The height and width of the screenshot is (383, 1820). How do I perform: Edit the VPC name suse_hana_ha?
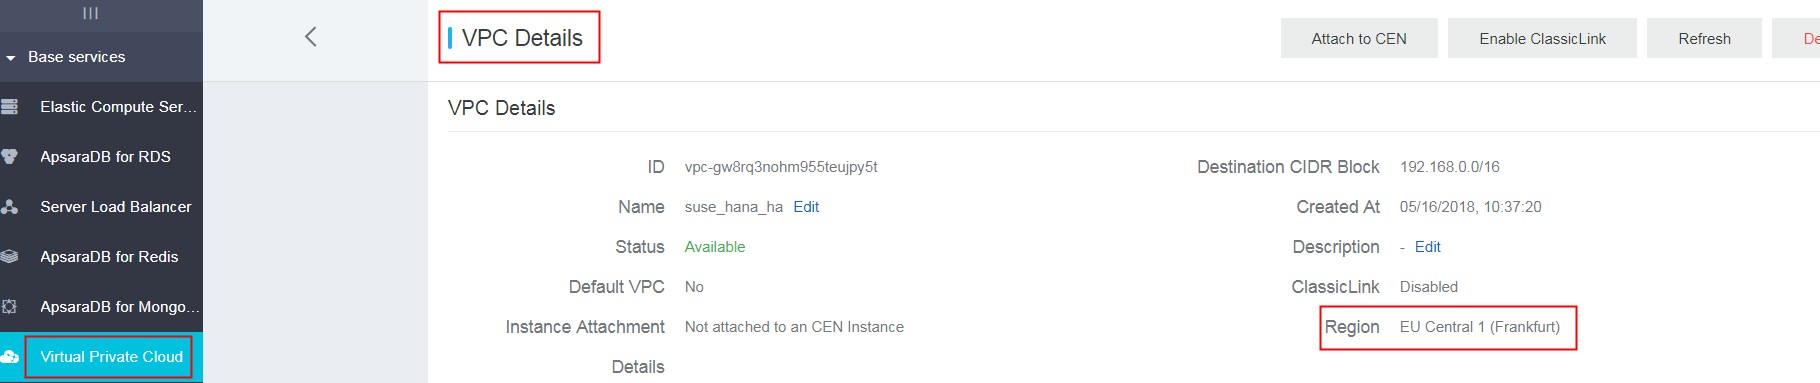coord(806,207)
